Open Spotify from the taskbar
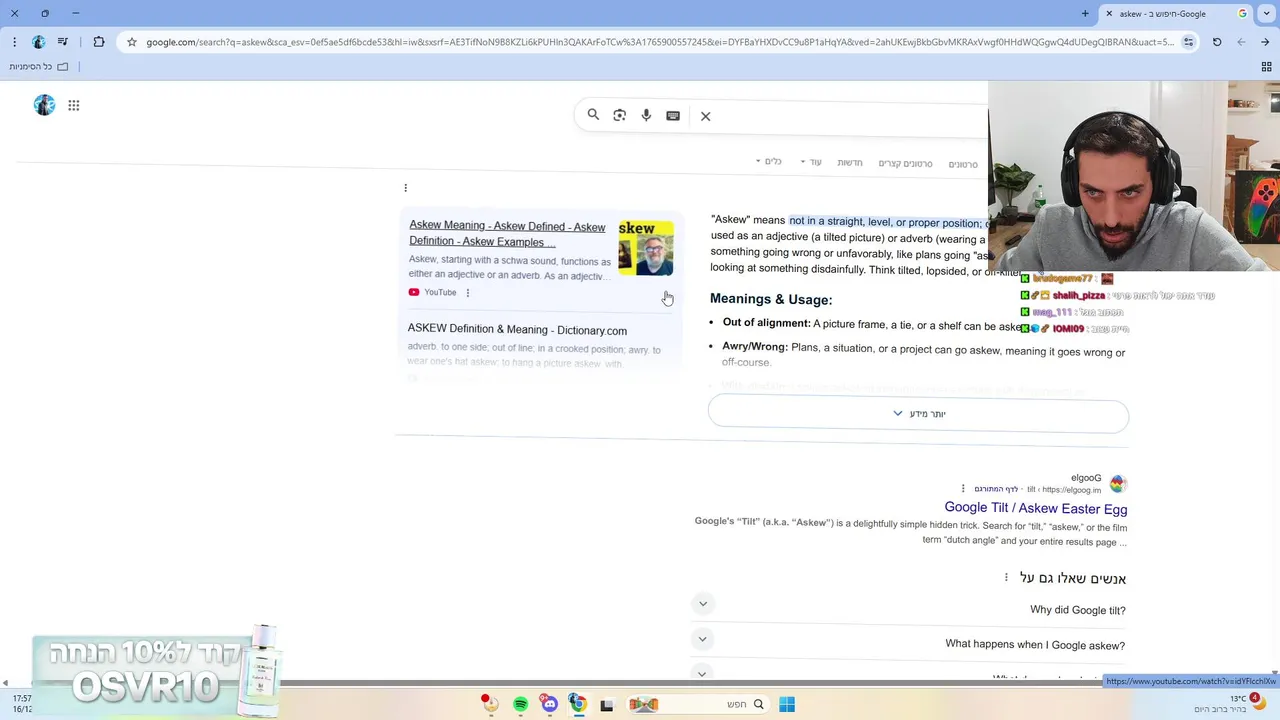Image resolution: width=1280 pixels, height=720 pixels. pos(521,705)
